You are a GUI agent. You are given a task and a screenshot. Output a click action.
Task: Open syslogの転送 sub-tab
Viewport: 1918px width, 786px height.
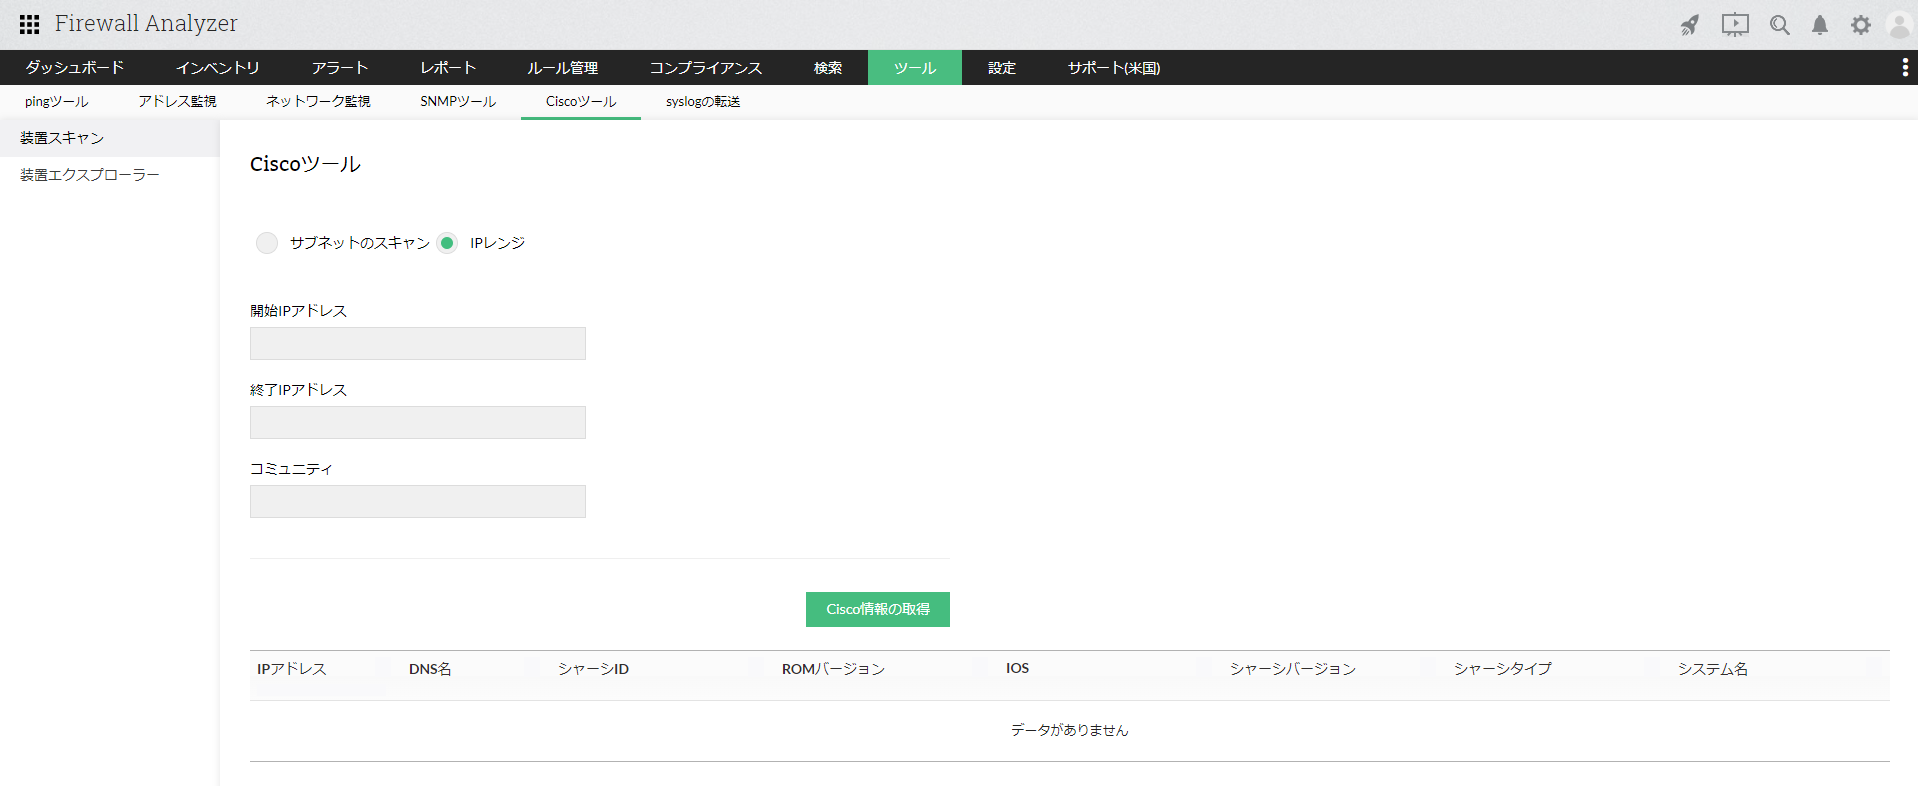[703, 102]
